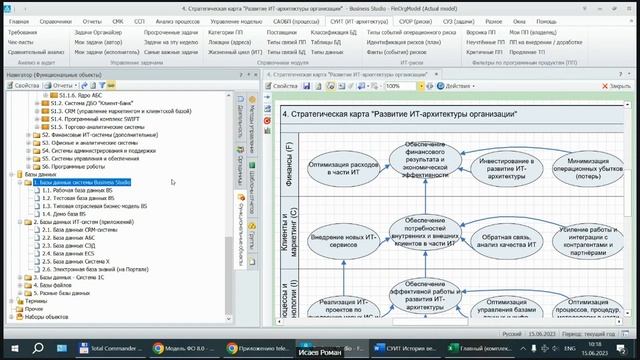Open the Справочники ribbon tab
640x360 pixels.
point(56,22)
